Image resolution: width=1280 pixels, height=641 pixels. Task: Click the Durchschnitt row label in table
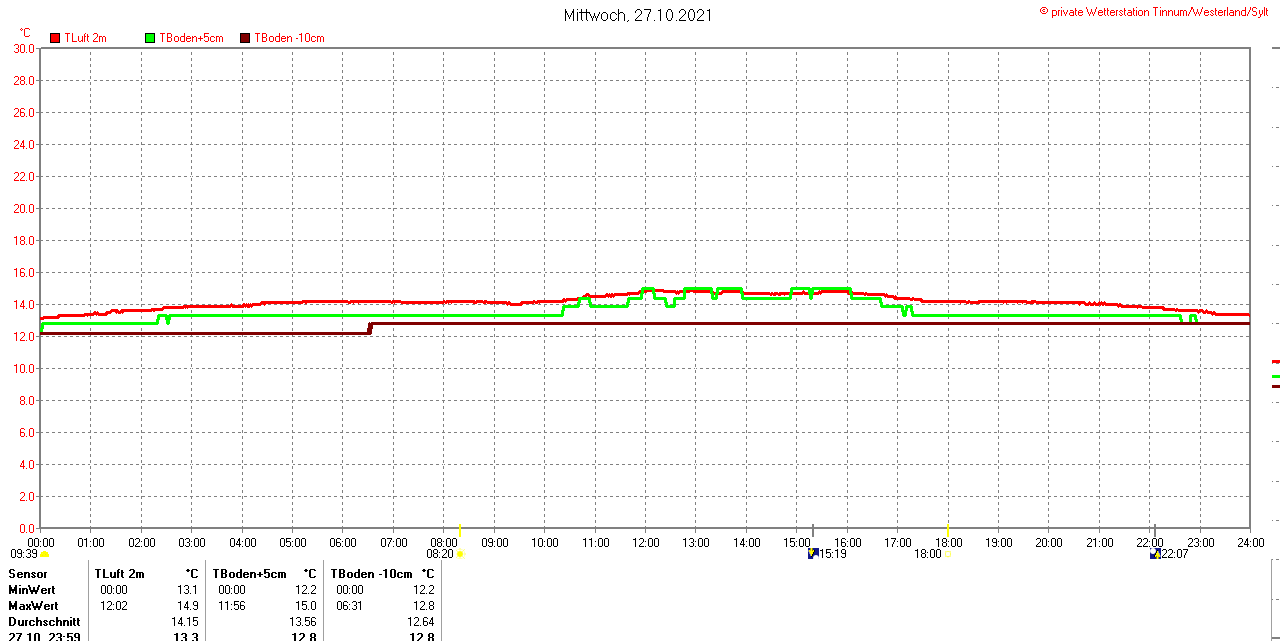pyautogui.click(x=44, y=622)
